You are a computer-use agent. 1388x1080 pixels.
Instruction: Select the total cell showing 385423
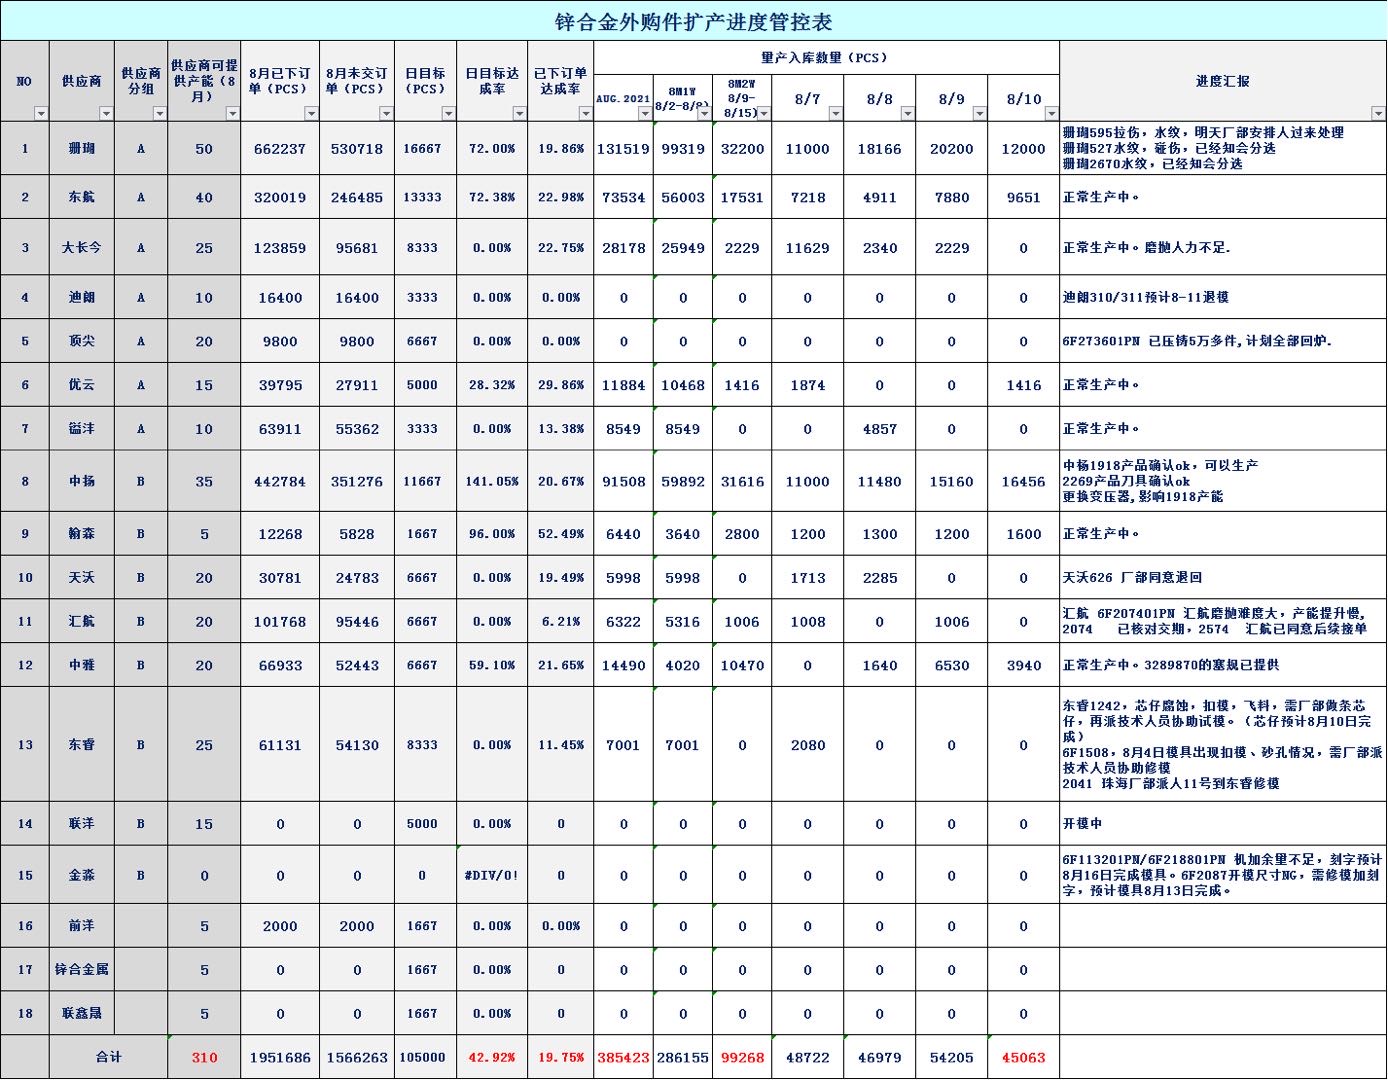623,1058
